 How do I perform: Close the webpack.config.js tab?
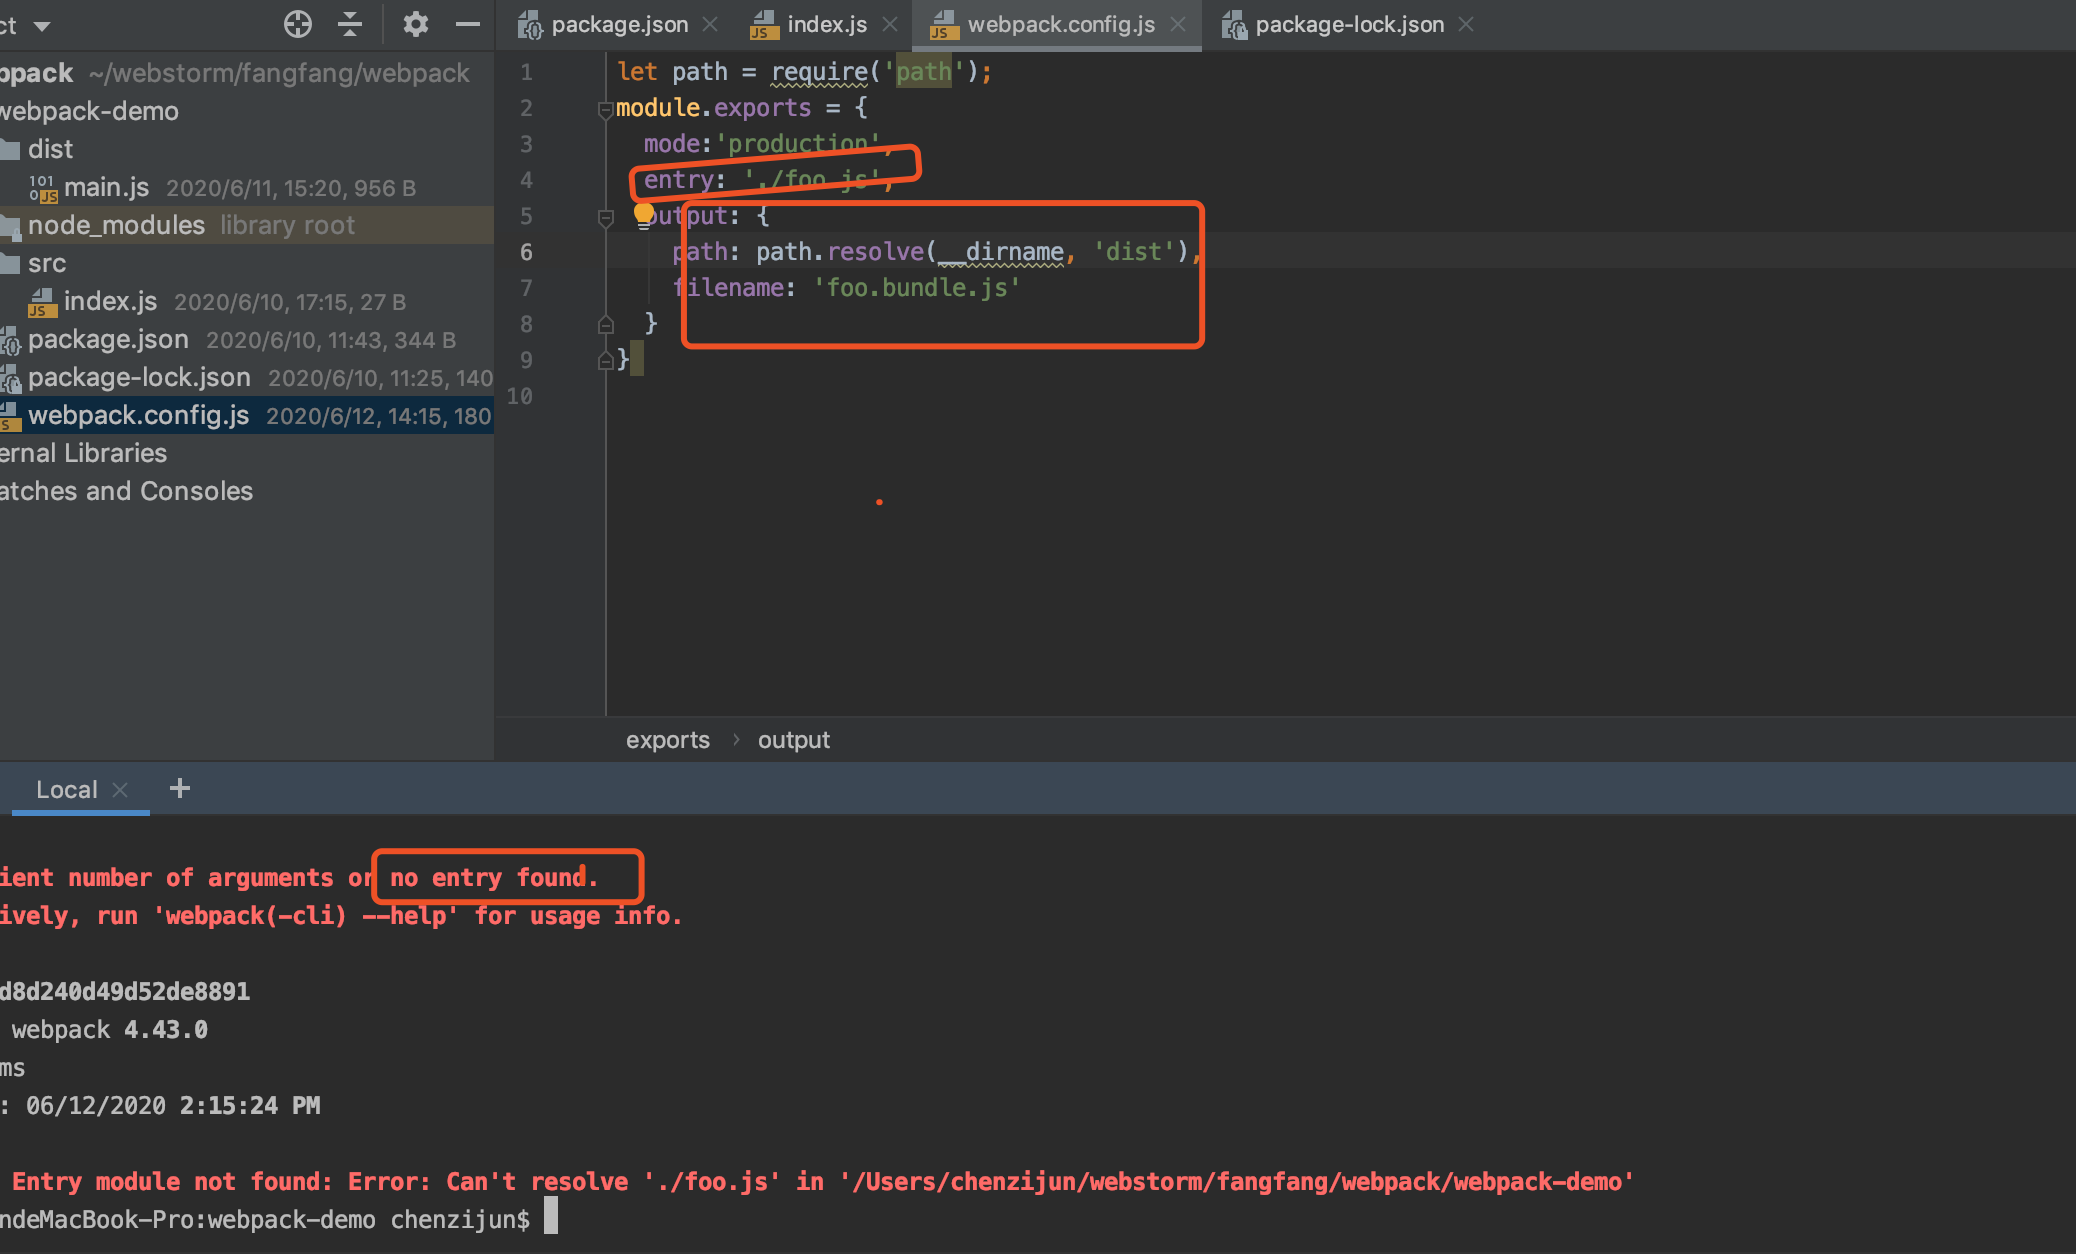(x=1178, y=24)
